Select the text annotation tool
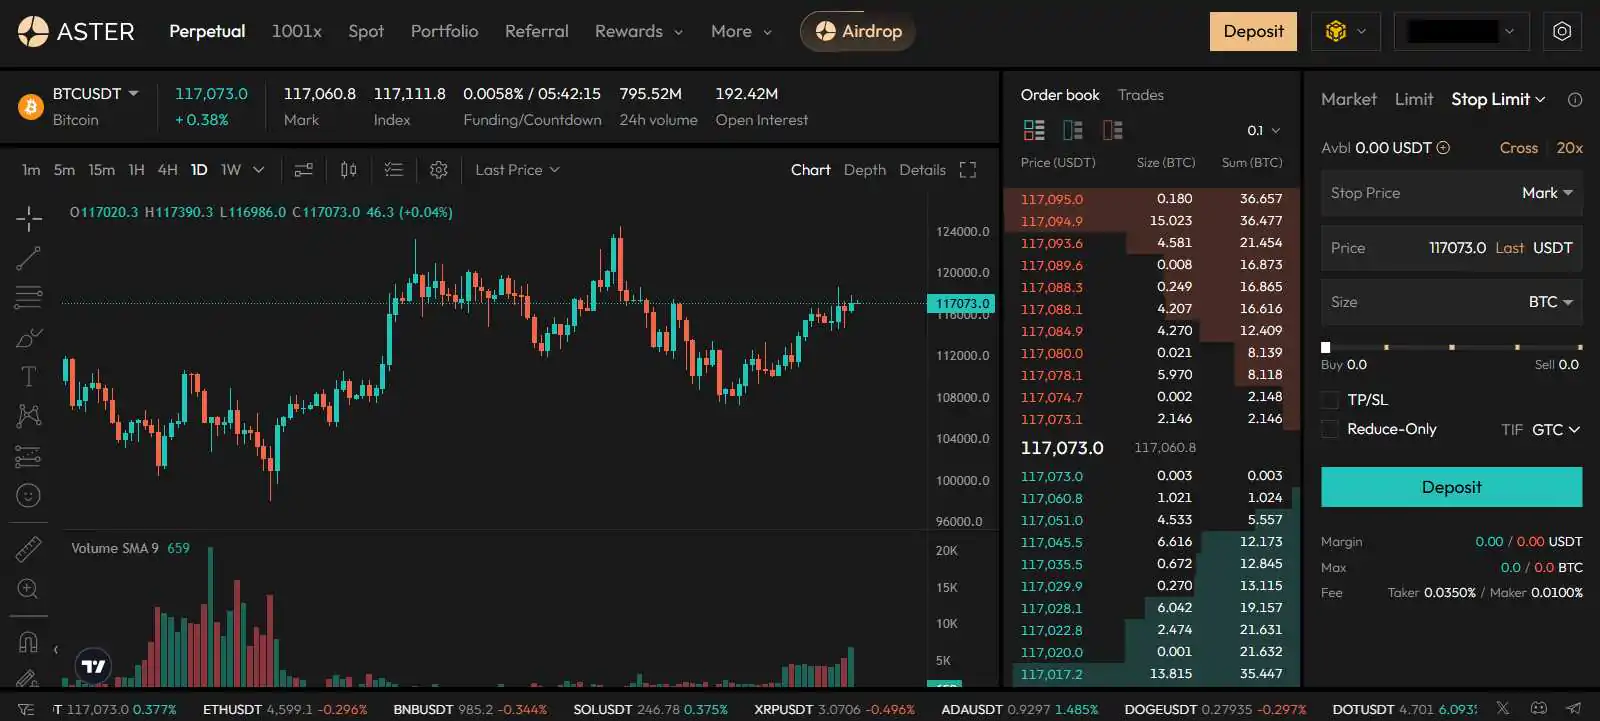The height and width of the screenshot is (721, 1600). click(x=28, y=376)
